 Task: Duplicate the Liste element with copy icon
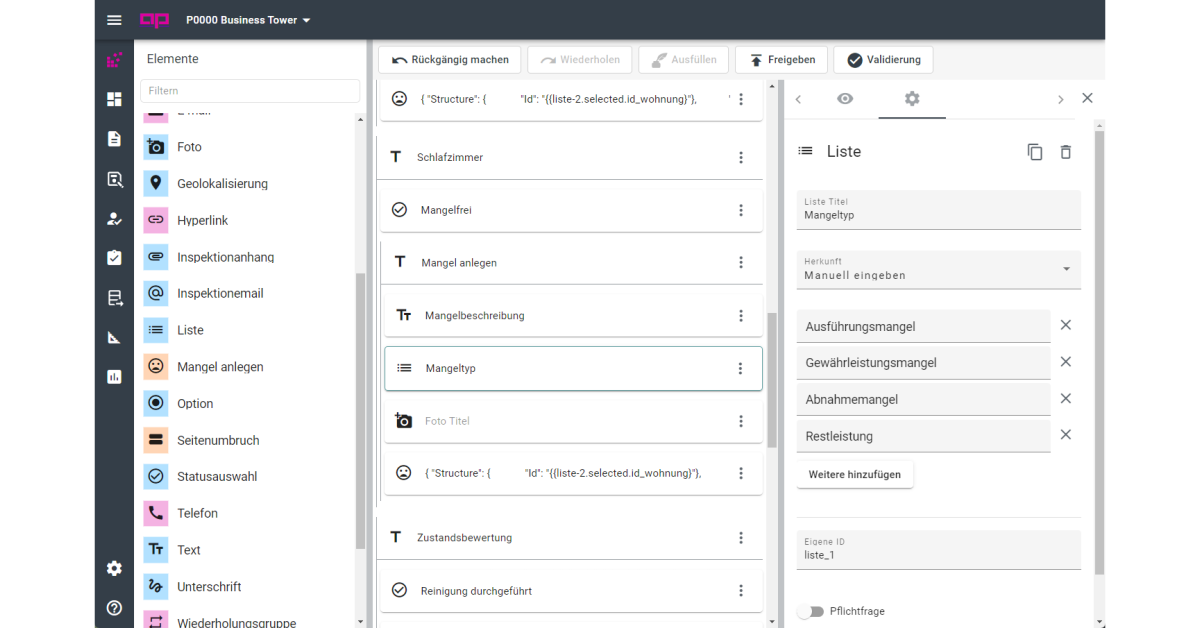point(1035,152)
